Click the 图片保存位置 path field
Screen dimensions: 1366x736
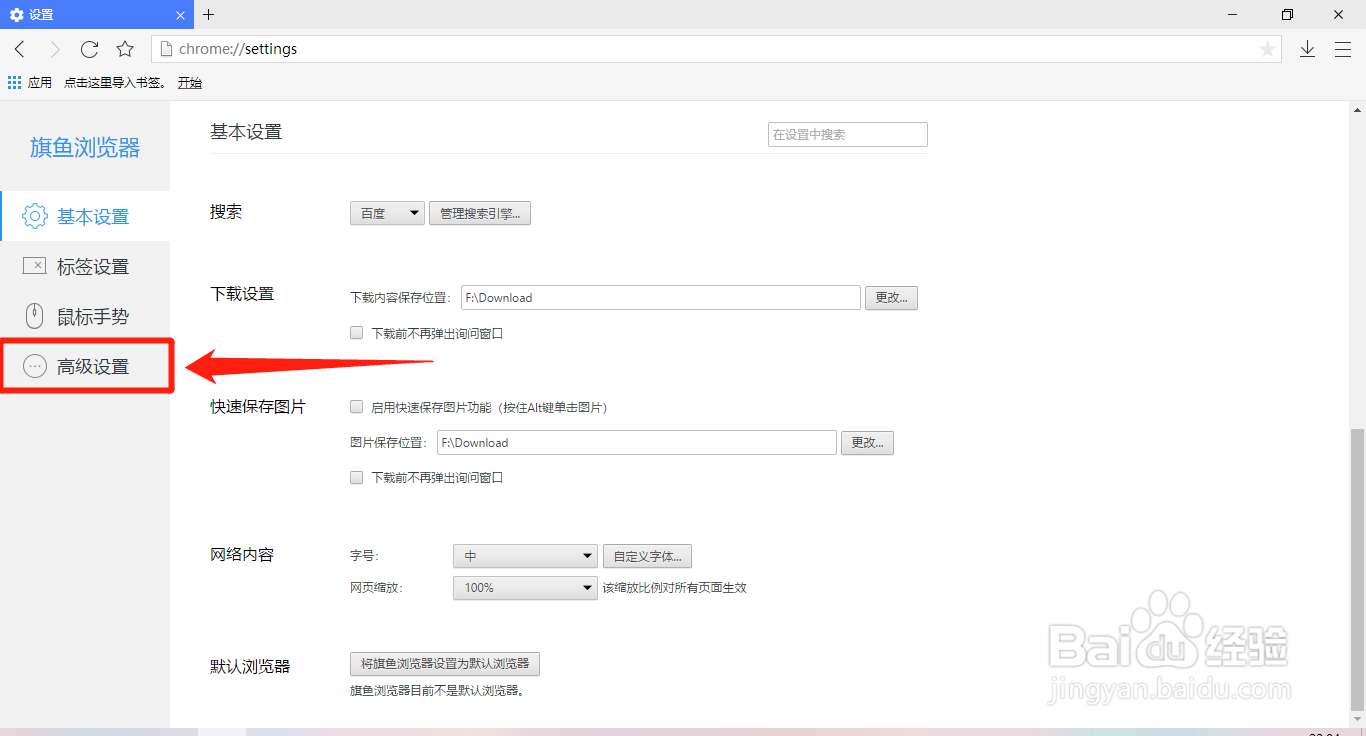pos(637,442)
